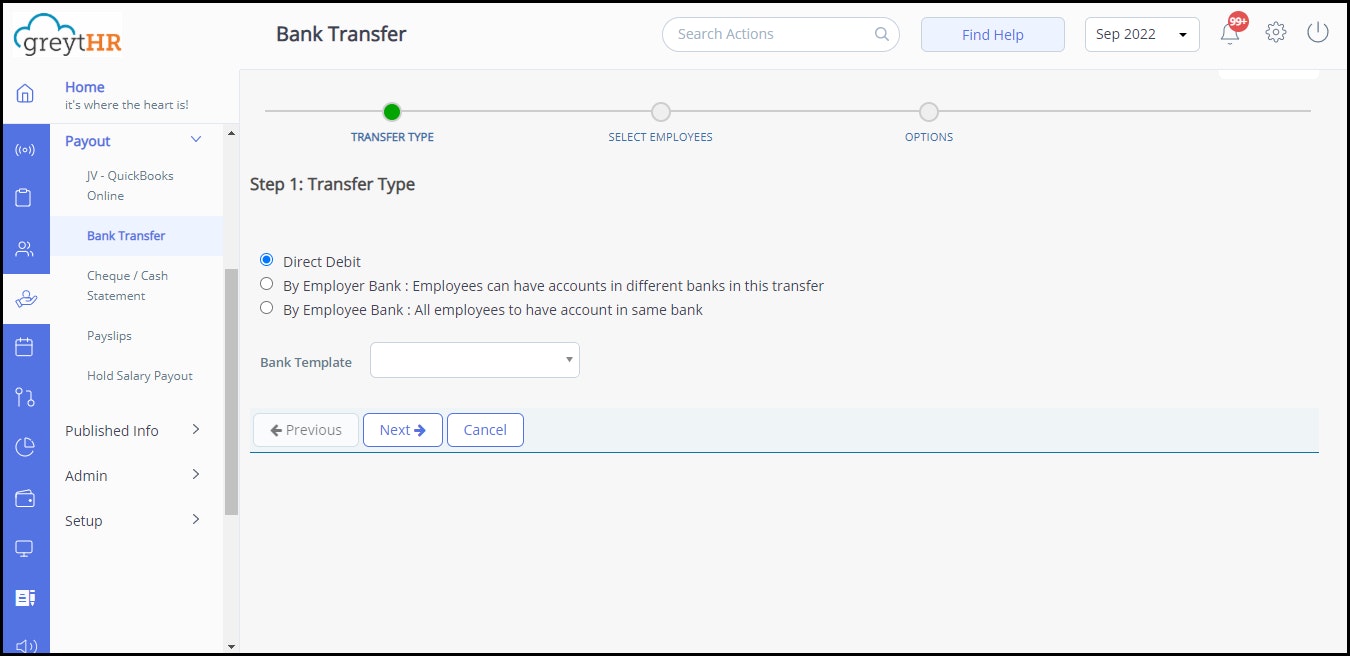Open the settings gear icon
Screen dimensions: 1350x656
pos(1275,33)
